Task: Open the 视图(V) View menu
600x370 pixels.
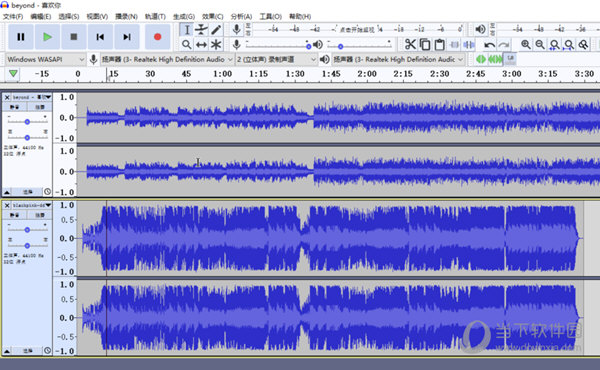Action: (x=97, y=16)
